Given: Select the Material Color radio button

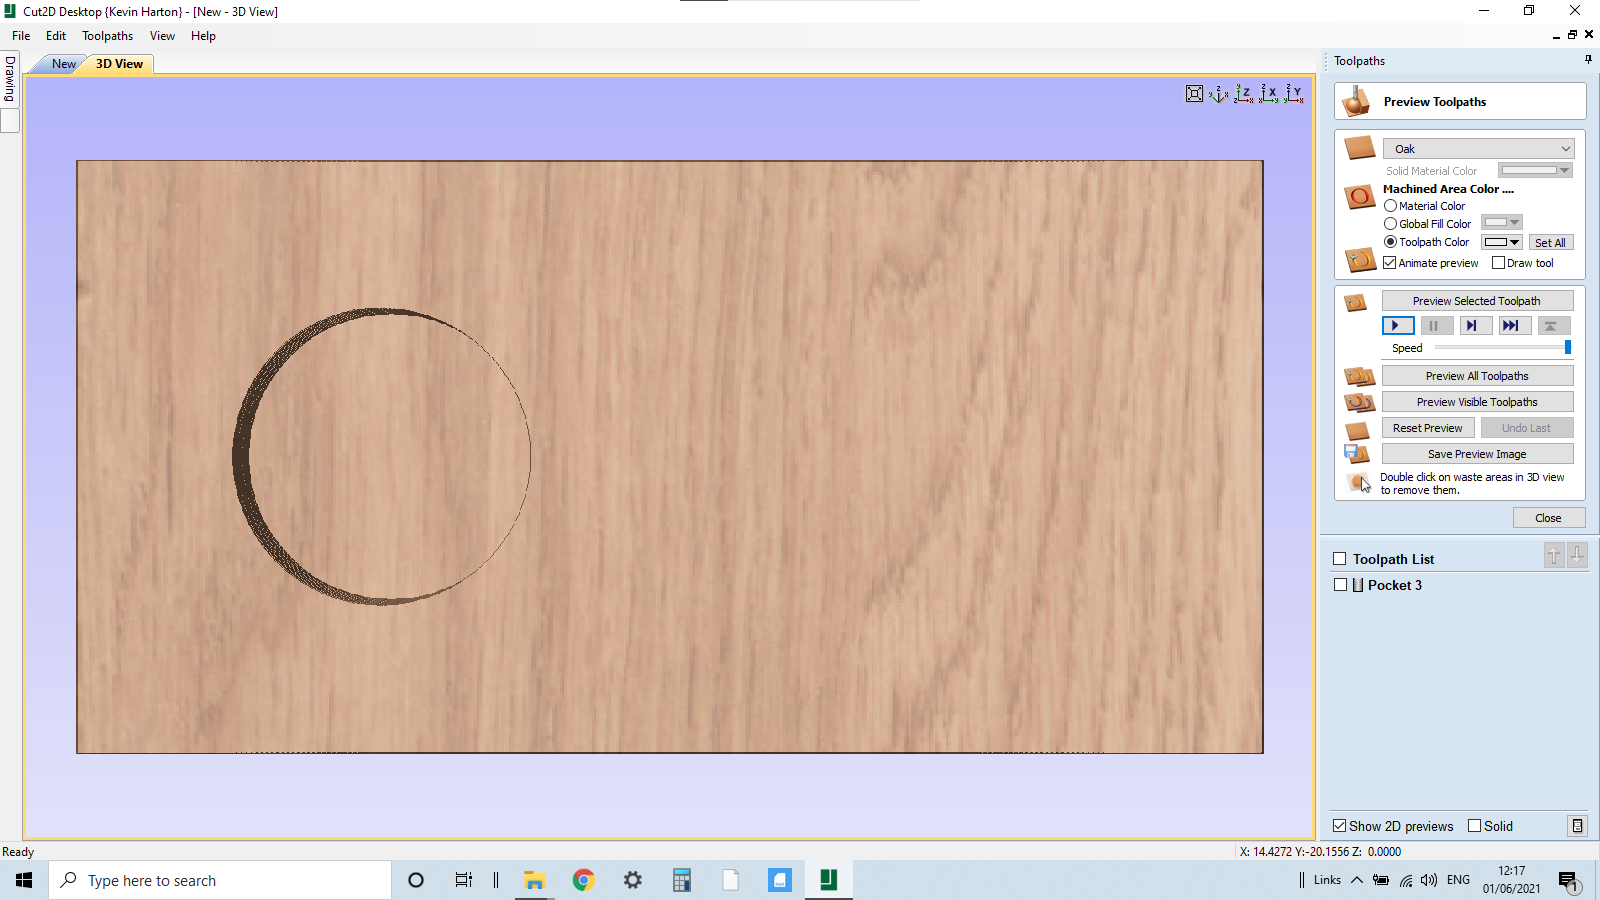Looking at the screenshot, I should pyautogui.click(x=1390, y=205).
